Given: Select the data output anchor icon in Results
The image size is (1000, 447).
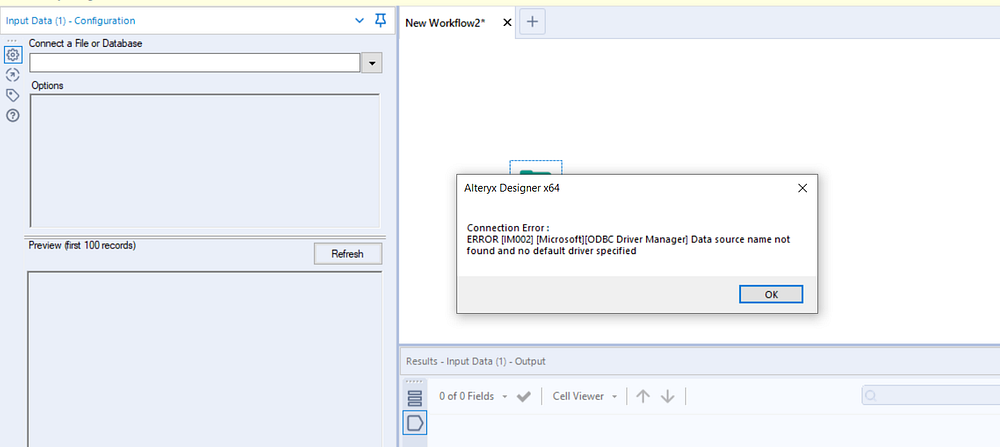Looking at the screenshot, I should pos(415,423).
